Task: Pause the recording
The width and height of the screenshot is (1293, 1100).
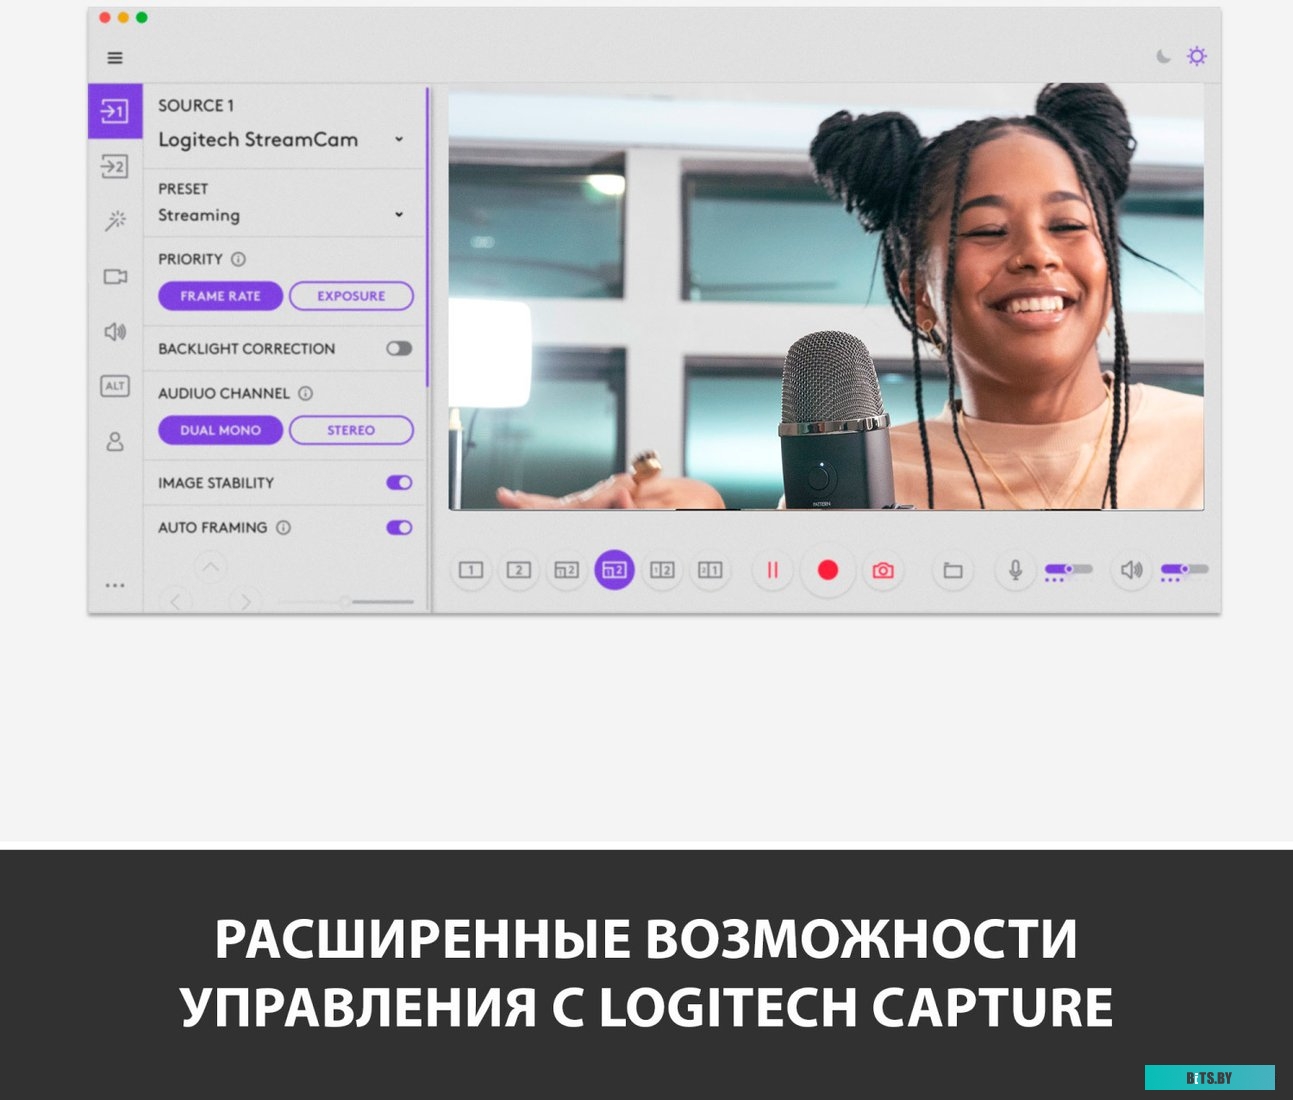Action: (x=772, y=570)
